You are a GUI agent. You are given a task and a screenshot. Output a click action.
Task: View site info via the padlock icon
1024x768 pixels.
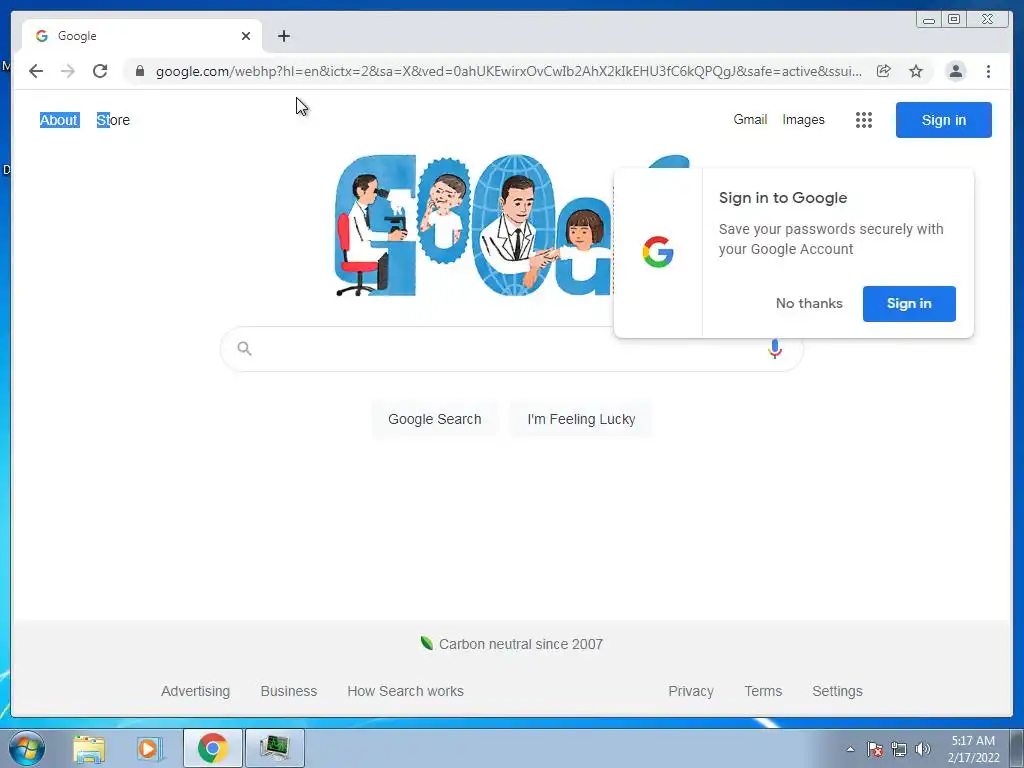click(140, 71)
